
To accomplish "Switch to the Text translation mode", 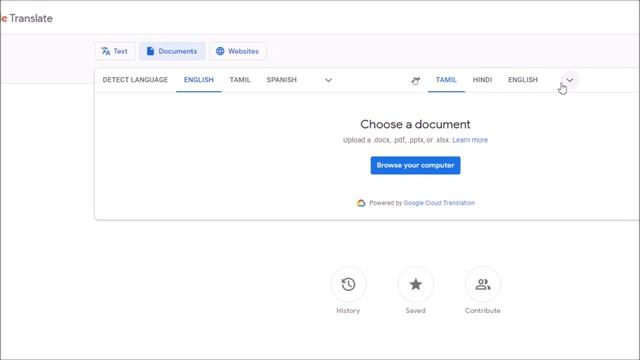I will tap(115, 51).
